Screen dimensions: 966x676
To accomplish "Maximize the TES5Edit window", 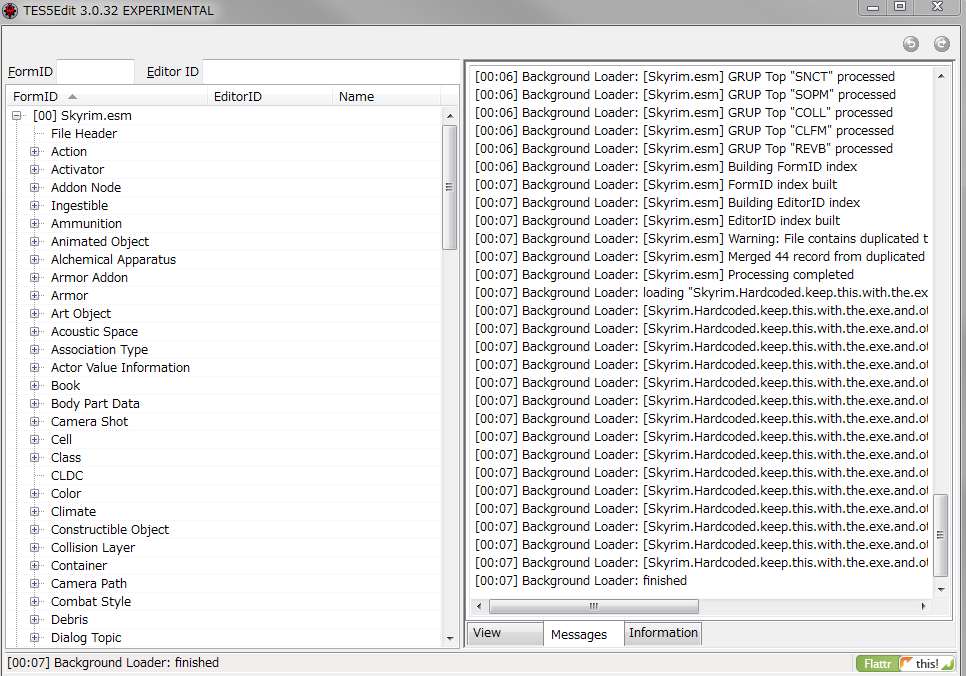I will pos(899,7).
